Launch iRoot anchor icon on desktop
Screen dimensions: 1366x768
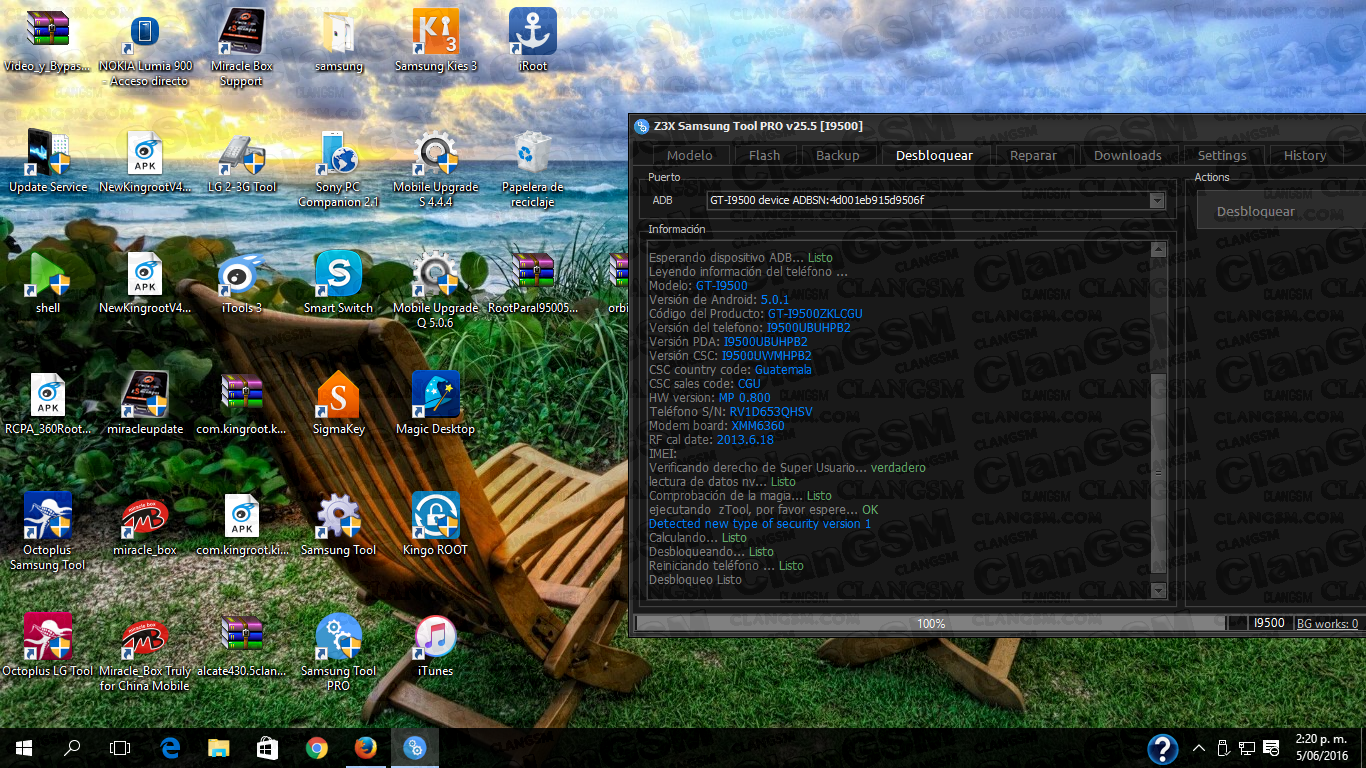[x=533, y=32]
